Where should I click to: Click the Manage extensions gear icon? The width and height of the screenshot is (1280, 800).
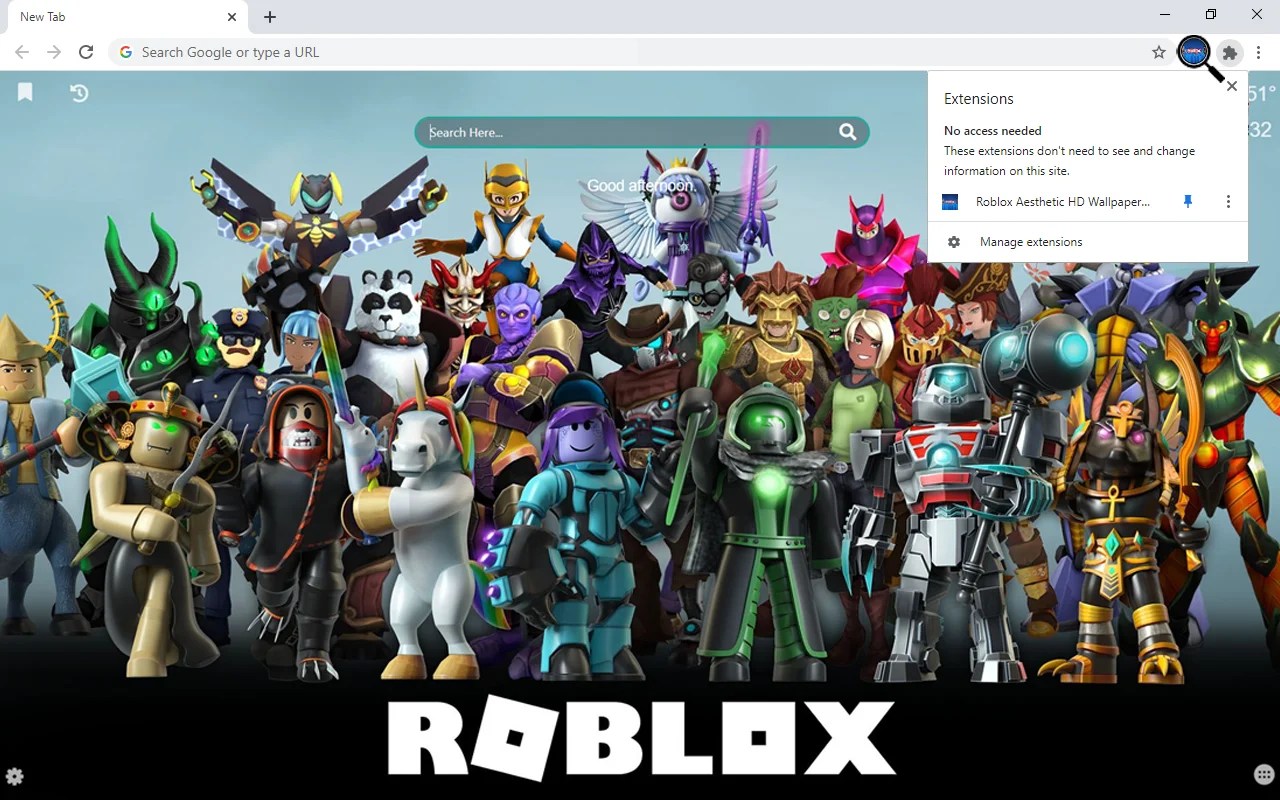(954, 242)
